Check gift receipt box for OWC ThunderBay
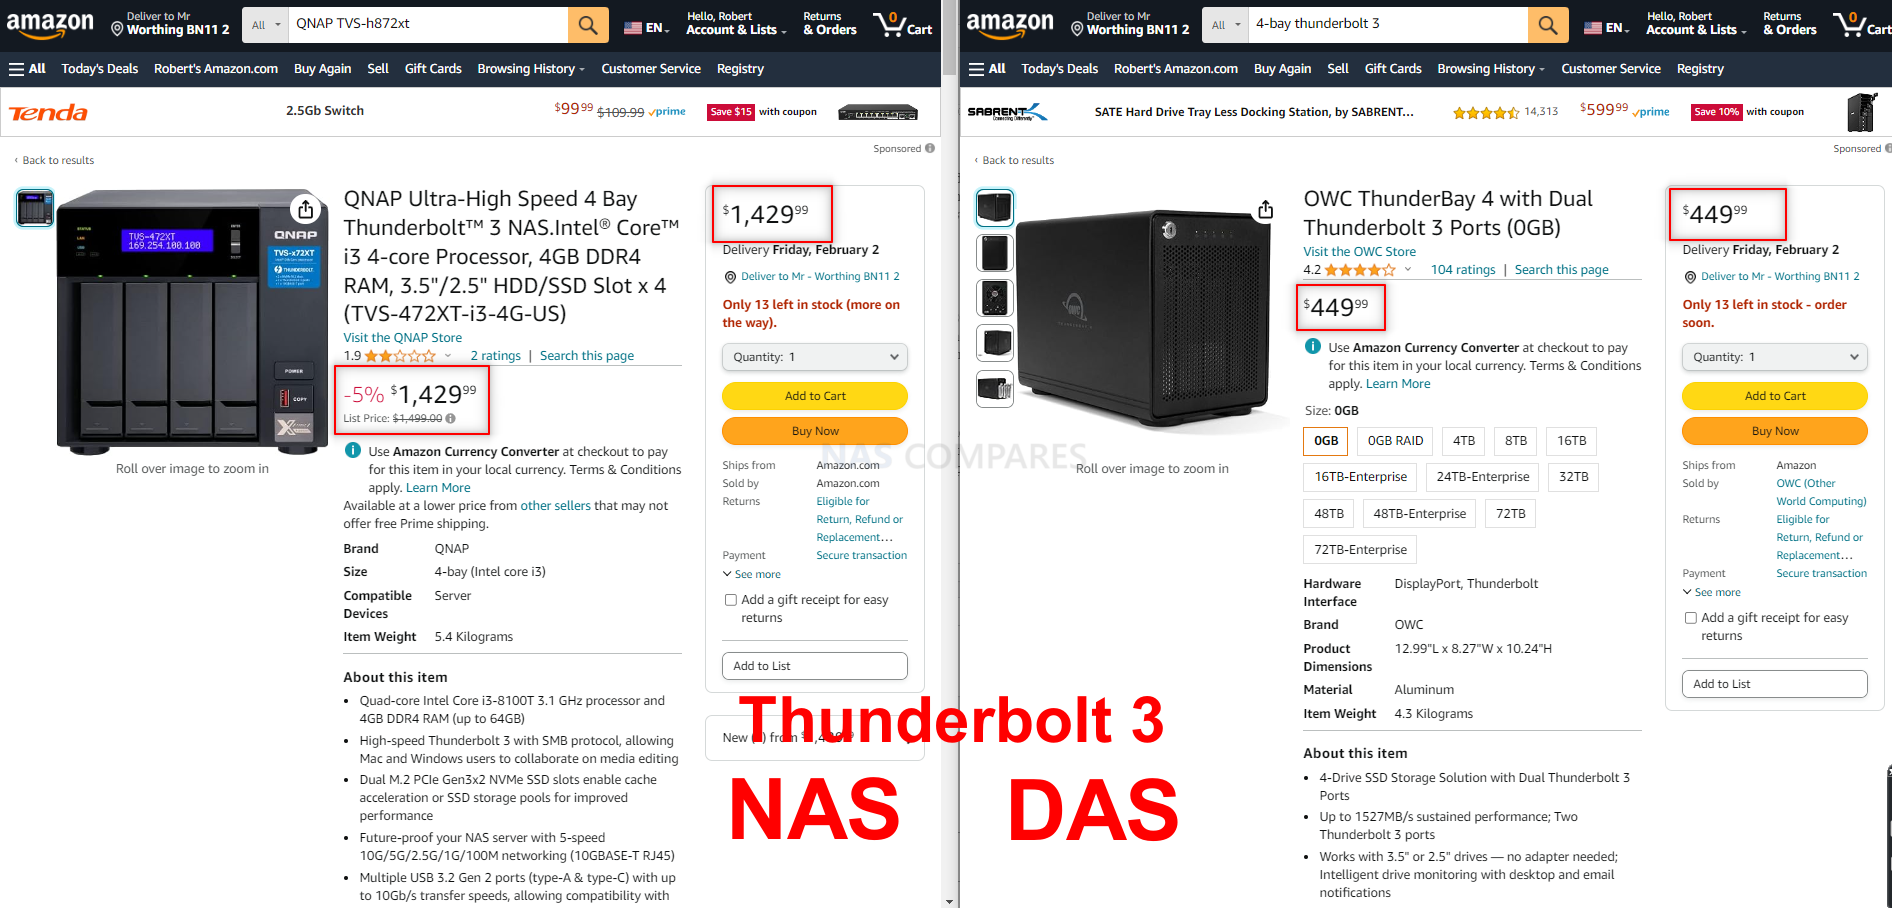 (1691, 618)
